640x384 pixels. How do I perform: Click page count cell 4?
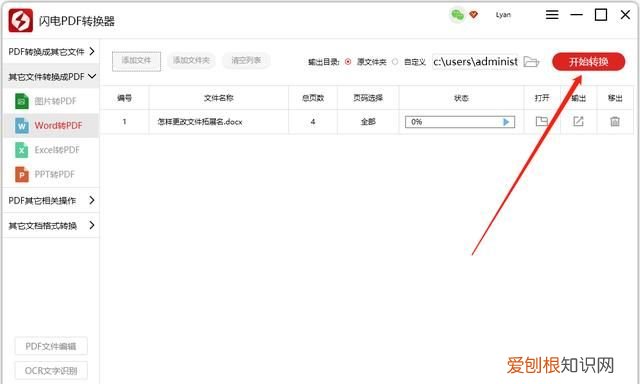click(313, 122)
